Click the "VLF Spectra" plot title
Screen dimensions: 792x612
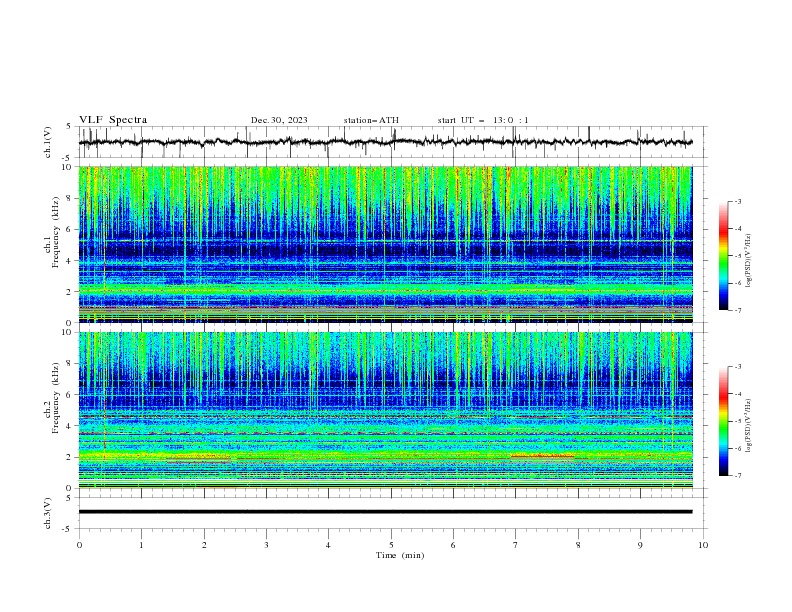[113, 120]
